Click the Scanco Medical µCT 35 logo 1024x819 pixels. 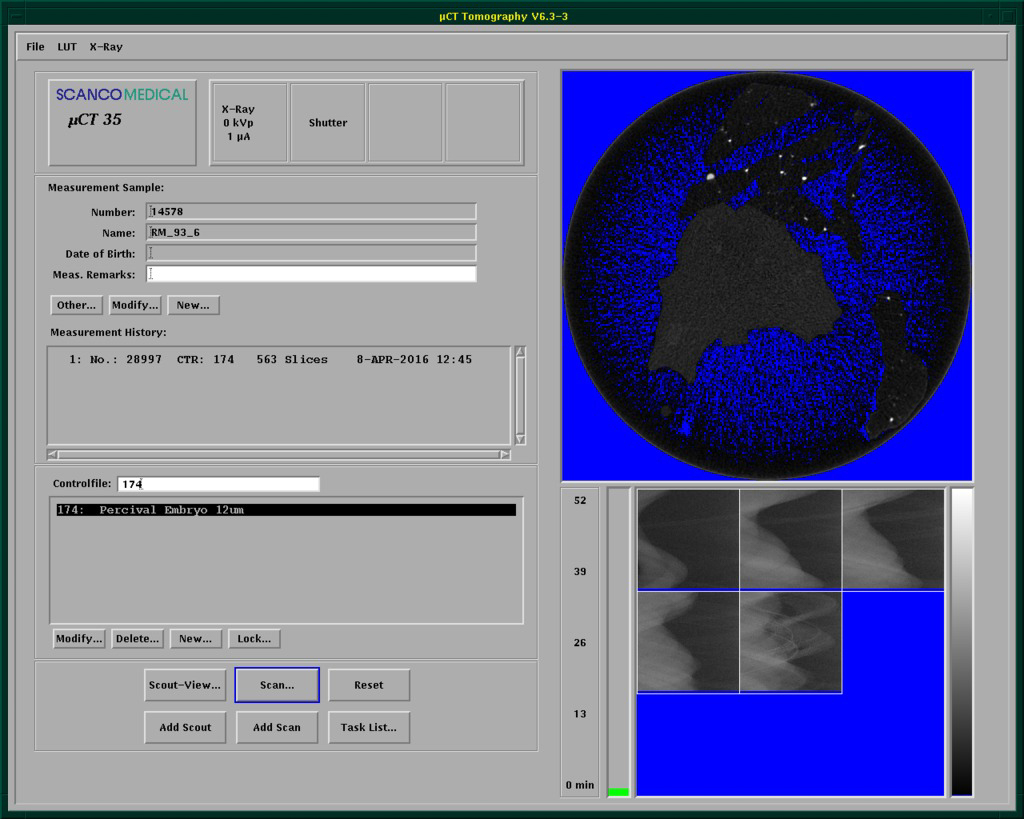pos(121,122)
